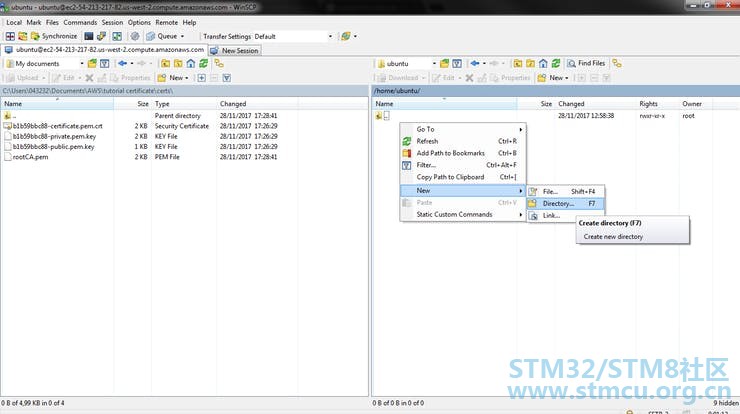The image size is (740, 414).
Task: Click the Compare Directories icon in main toolbar
Action: 10,36
